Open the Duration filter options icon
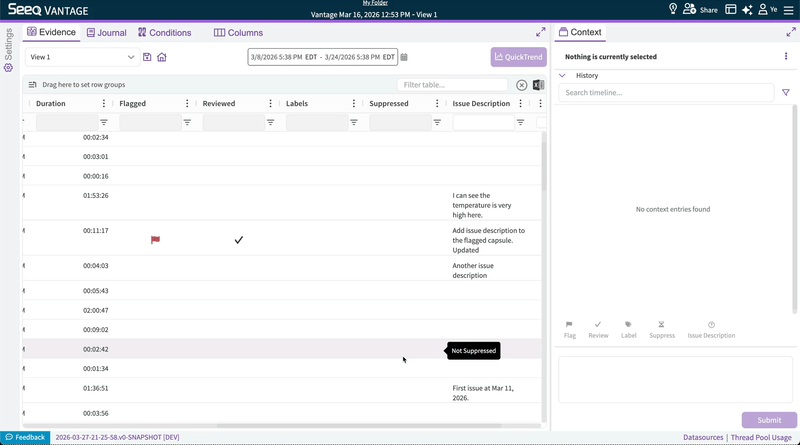Image resolution: width=800 pixels, height=445 pixels. (104, 122)
